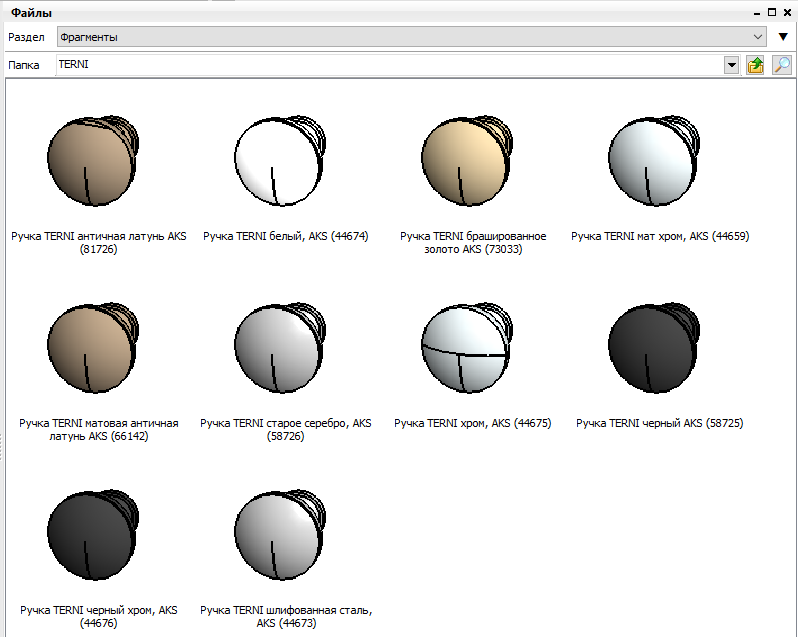Select античная латунь AKS (81726) handle thumbnail
The width and height of the screenshot is (798, 637).
click(93, 161)
